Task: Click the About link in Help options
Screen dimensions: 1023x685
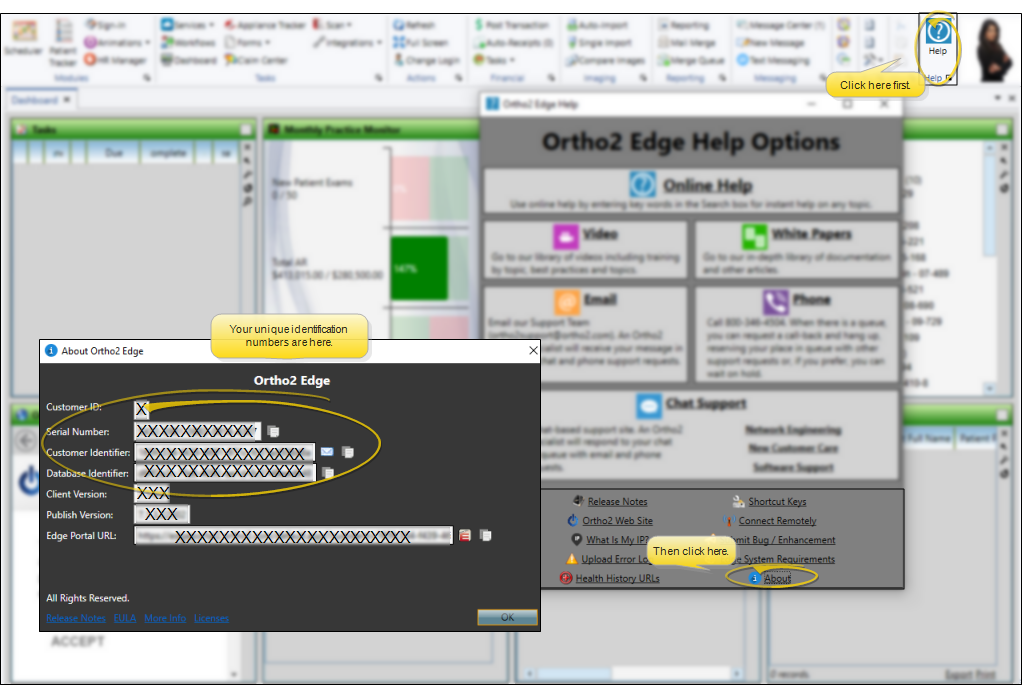Action: 777,578
